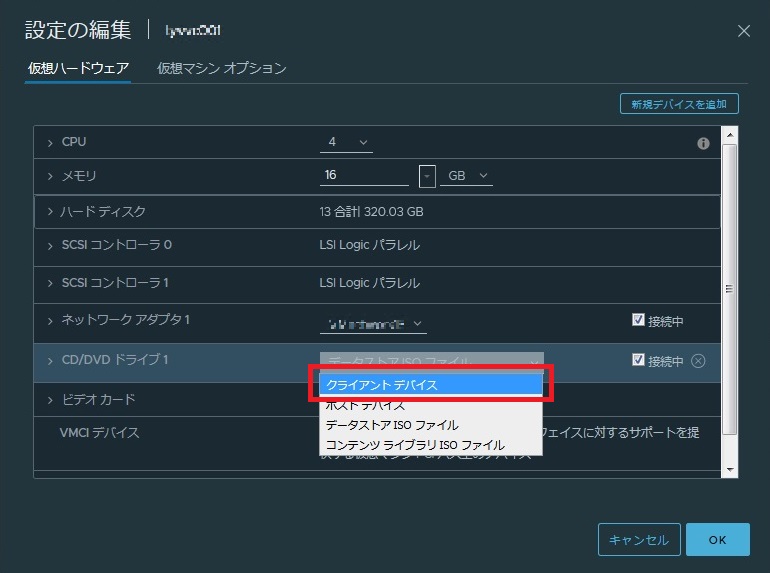Click the hardware list scrollbar thumb
This screenshot has height=573, width=770.
tap(730, 289)
